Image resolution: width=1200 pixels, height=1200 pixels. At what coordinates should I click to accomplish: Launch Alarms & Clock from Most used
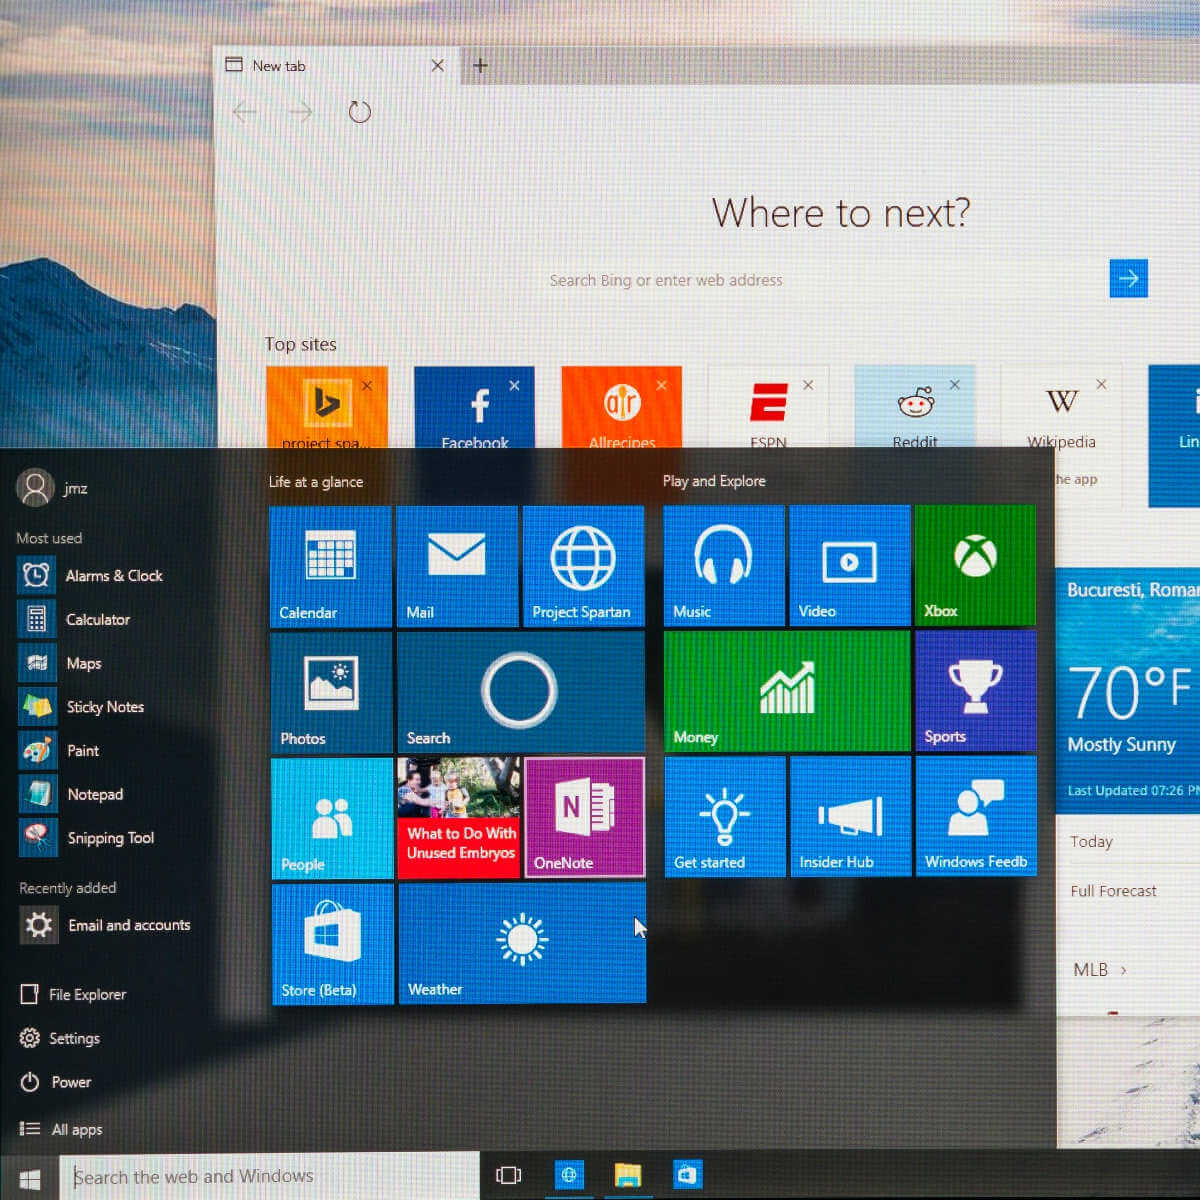coord(92,575)
